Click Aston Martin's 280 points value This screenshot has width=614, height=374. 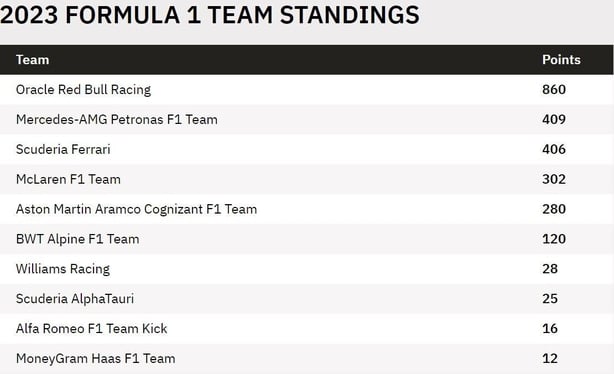click(554, 209)
